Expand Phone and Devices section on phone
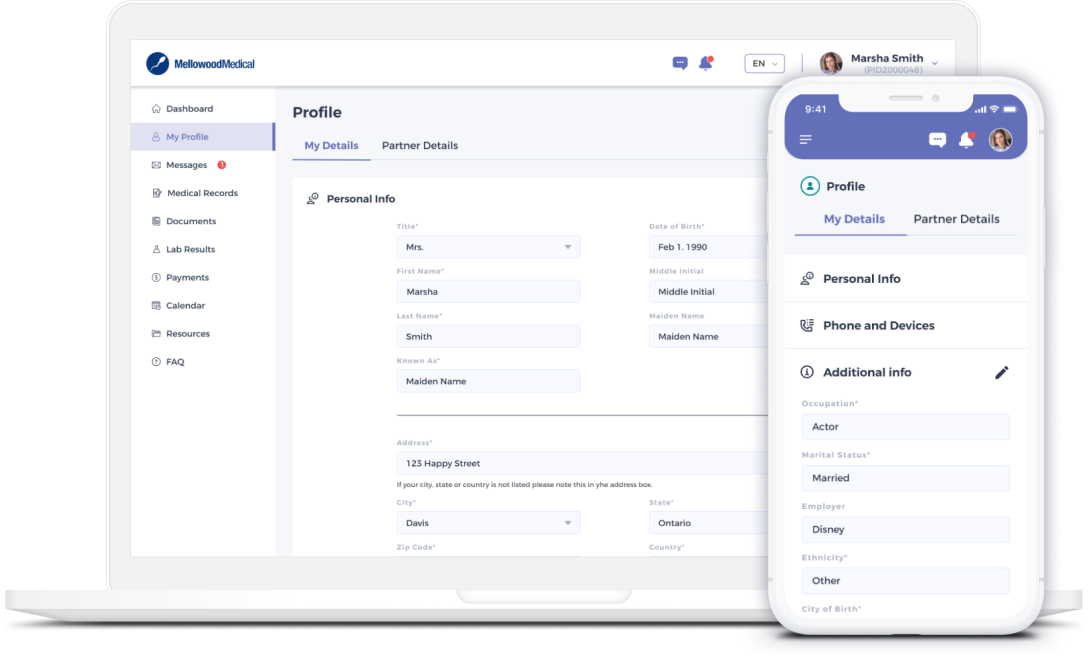Viewport: 1088px width, 657px height. coord(878,326)
